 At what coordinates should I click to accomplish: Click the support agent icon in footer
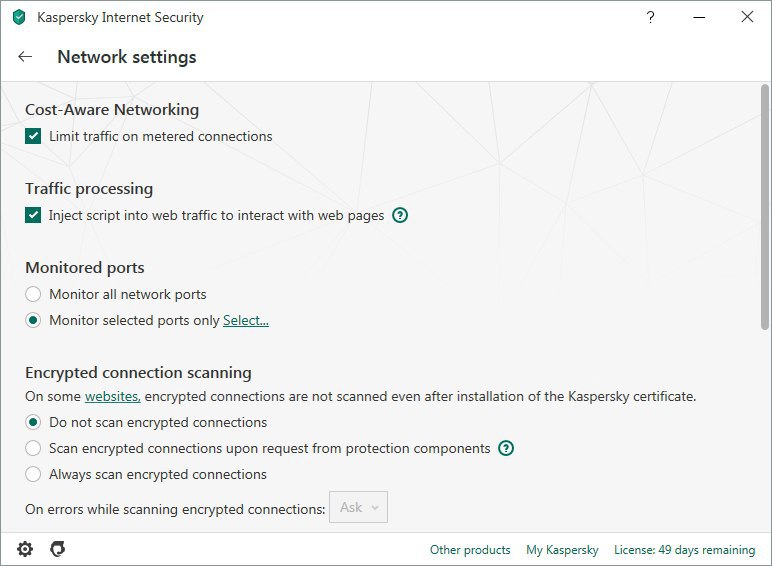(58, 549)
